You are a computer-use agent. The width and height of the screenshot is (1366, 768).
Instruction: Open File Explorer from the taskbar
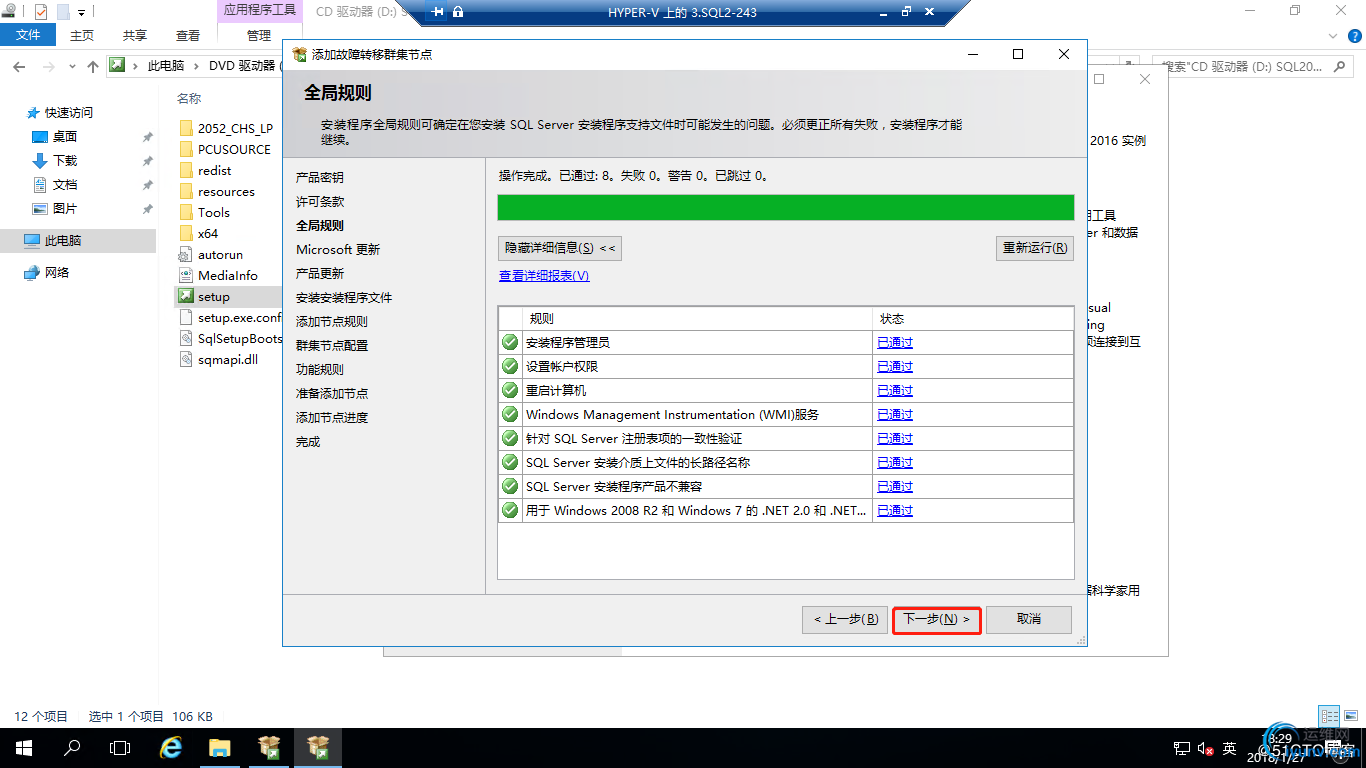pos(220,748)
